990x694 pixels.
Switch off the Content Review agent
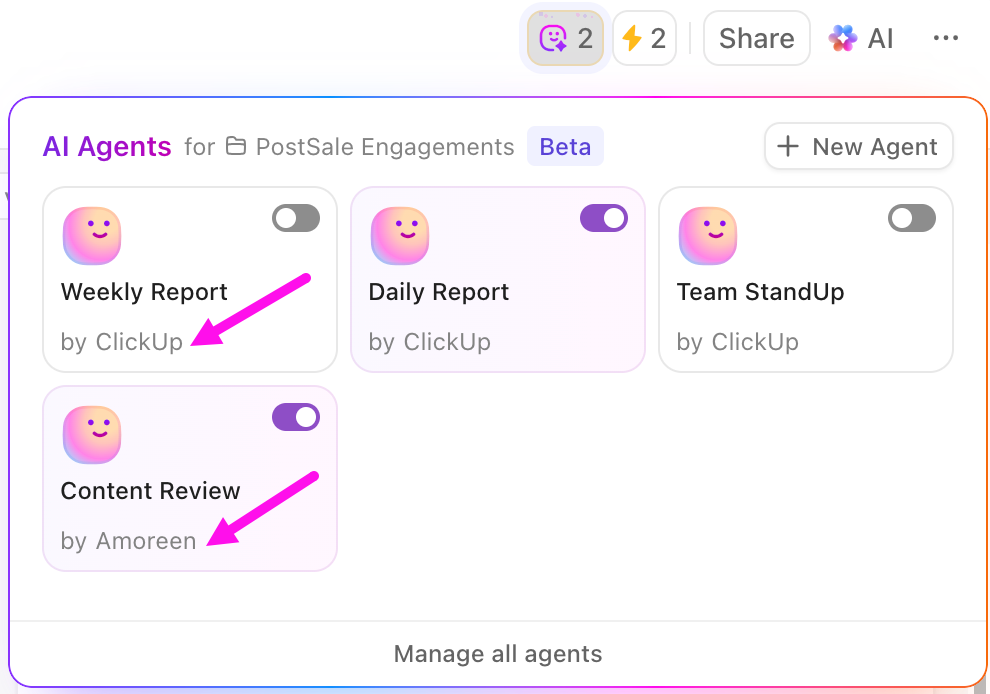click(295, 417)
